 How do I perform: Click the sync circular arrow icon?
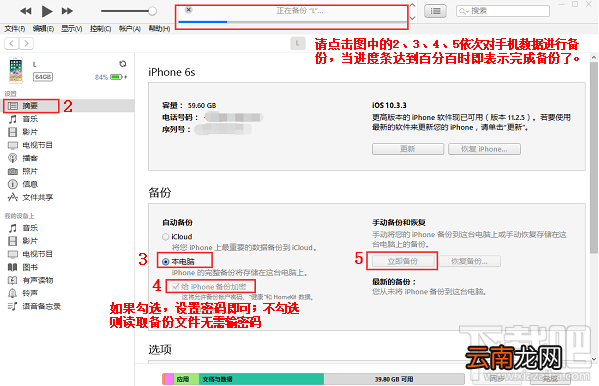(123, 64)
